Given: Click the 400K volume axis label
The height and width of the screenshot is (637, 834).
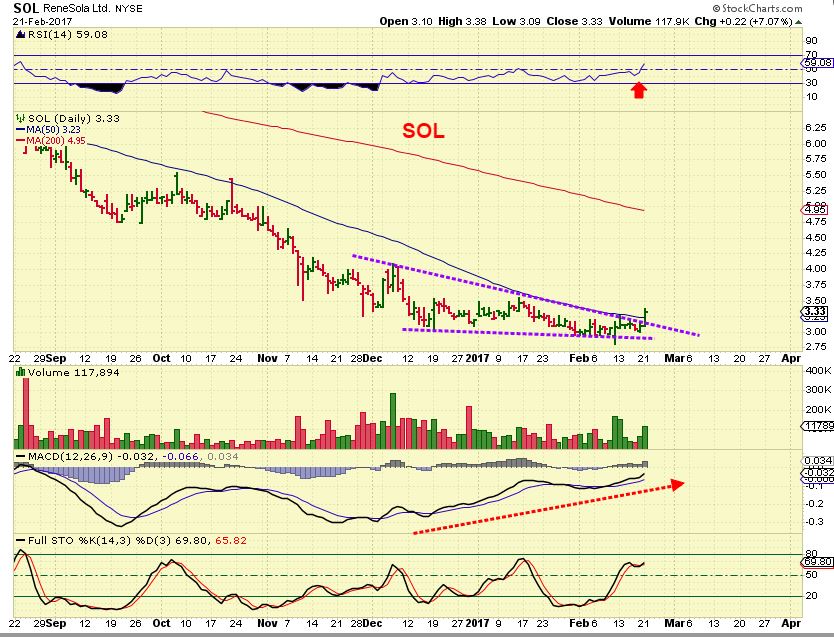Looking at the screenshot, I should pyautogui.click(x=818, y=370).
